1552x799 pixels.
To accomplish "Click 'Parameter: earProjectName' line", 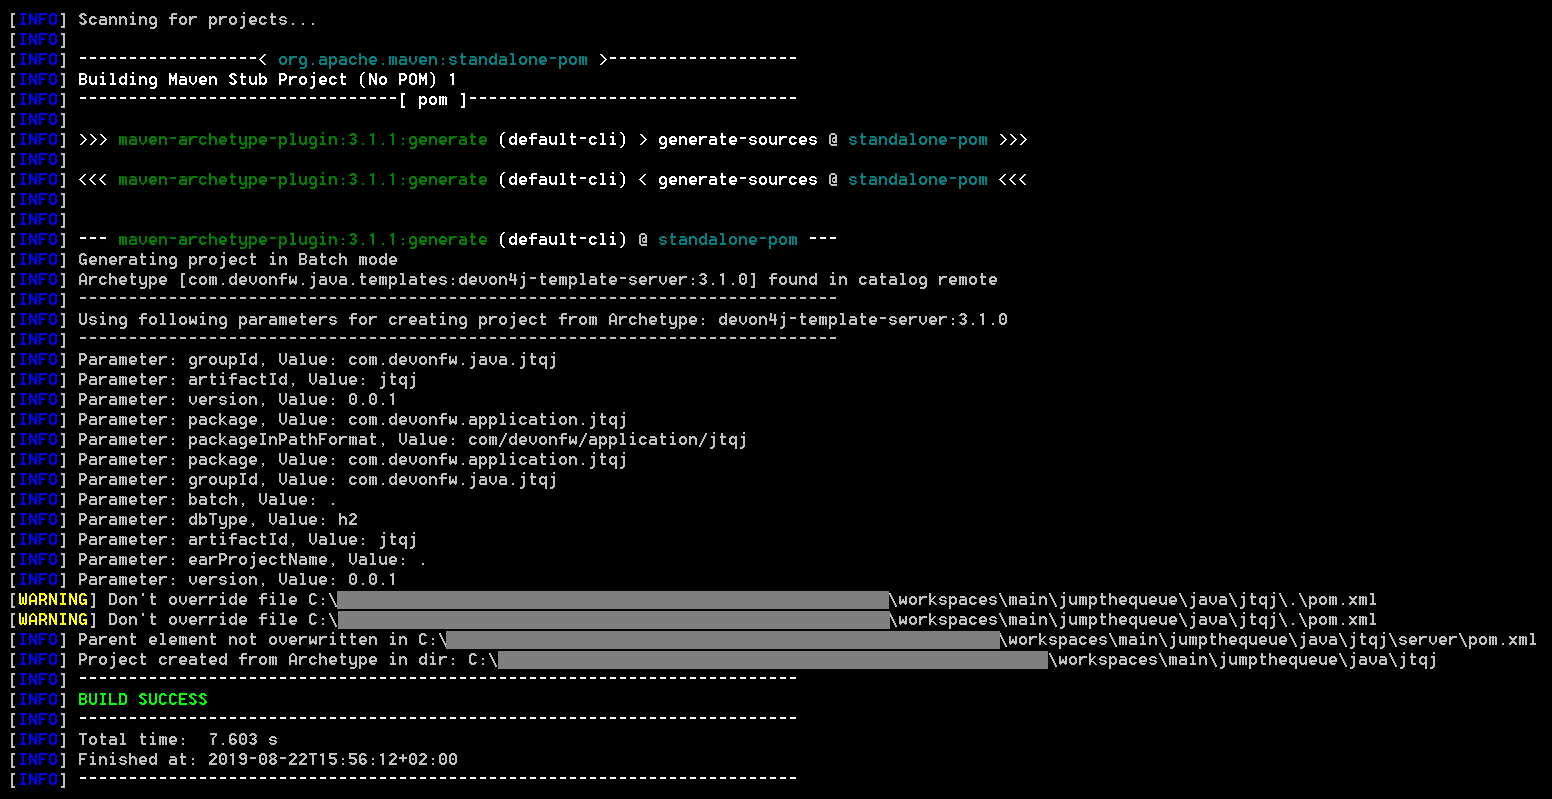I will pyautogui.click(x=253, y=560).
